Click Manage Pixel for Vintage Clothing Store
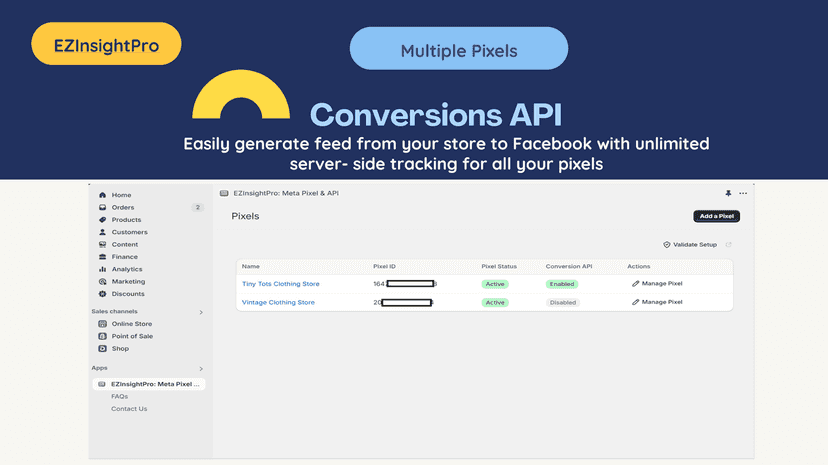828x466 pixels. (x=662, y=302)
